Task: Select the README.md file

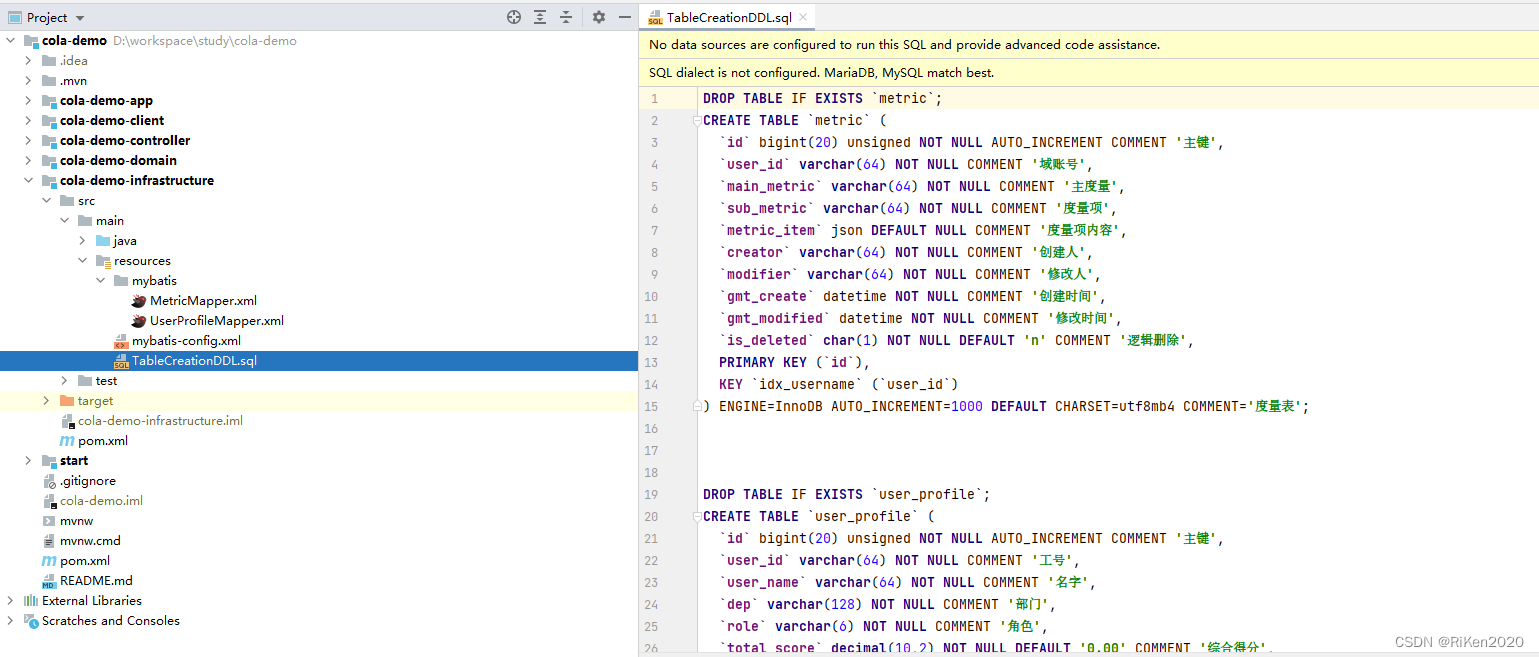Action: (96, 581)
